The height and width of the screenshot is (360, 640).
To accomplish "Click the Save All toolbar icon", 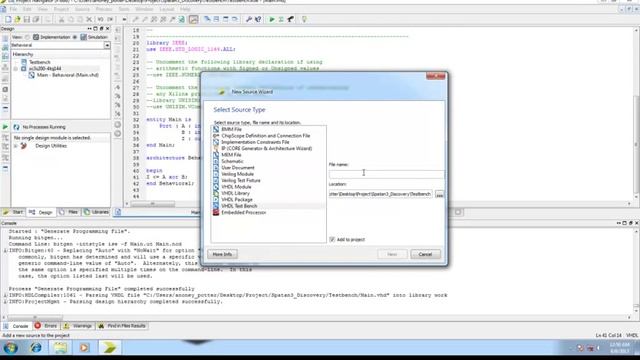I will click(x=36, y=19).
